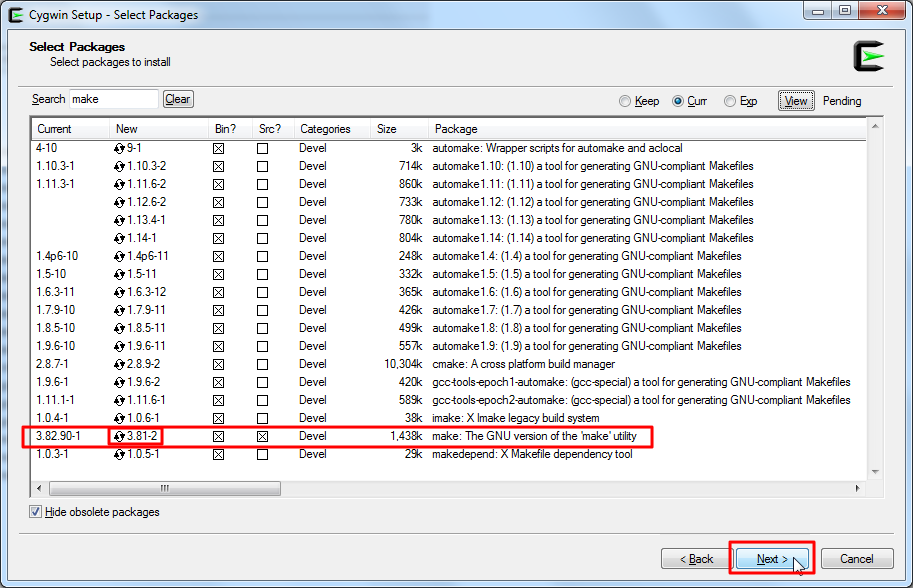
Task: Click the vertical scrollbar down arrow
Action: pyautogui.click(x=875, y=472)
